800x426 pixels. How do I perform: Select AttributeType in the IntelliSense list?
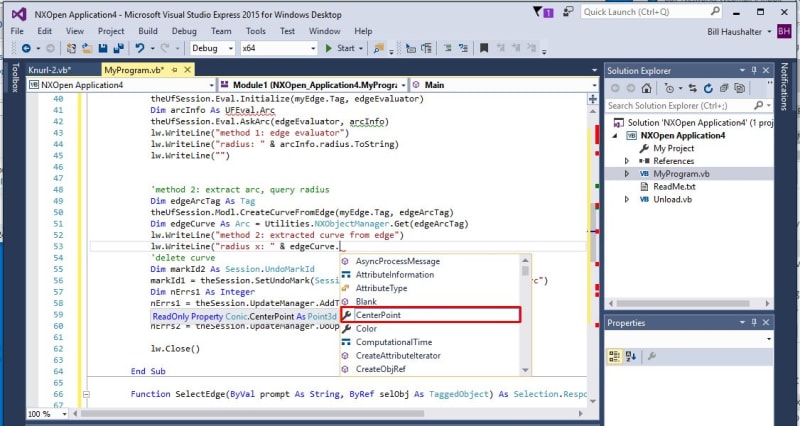point(431,288)
